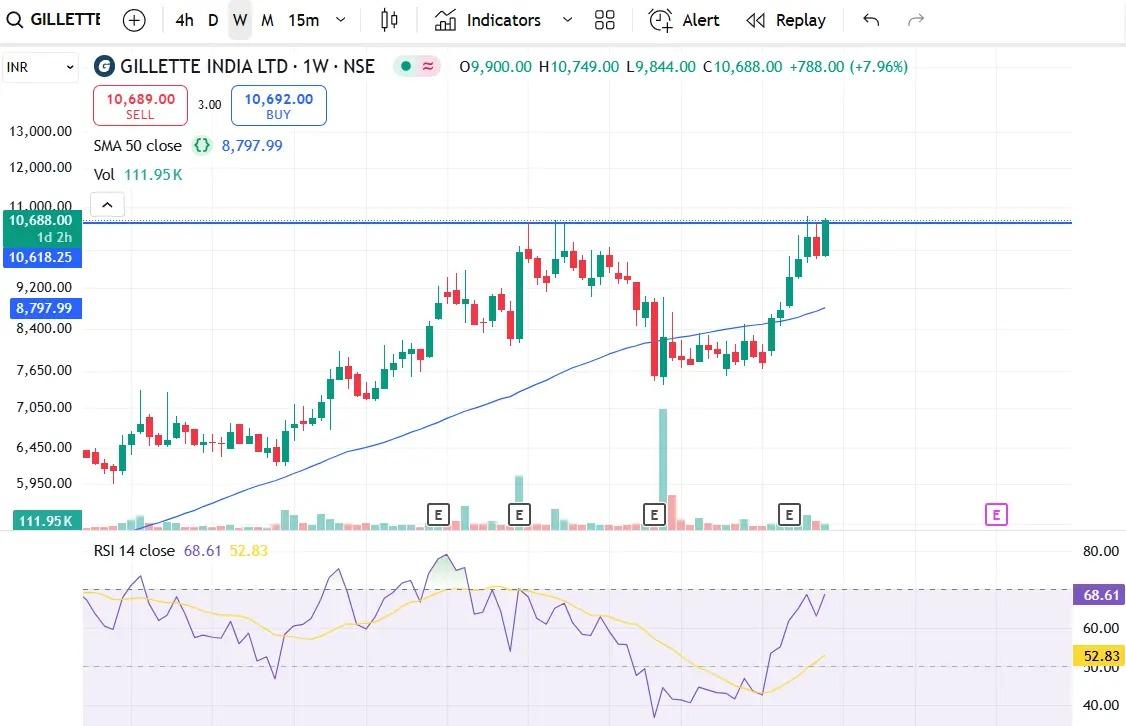Select the Vol indicator legend
Image resolution: width=1126 pixels, height=726 pixels.
[104, 174]
